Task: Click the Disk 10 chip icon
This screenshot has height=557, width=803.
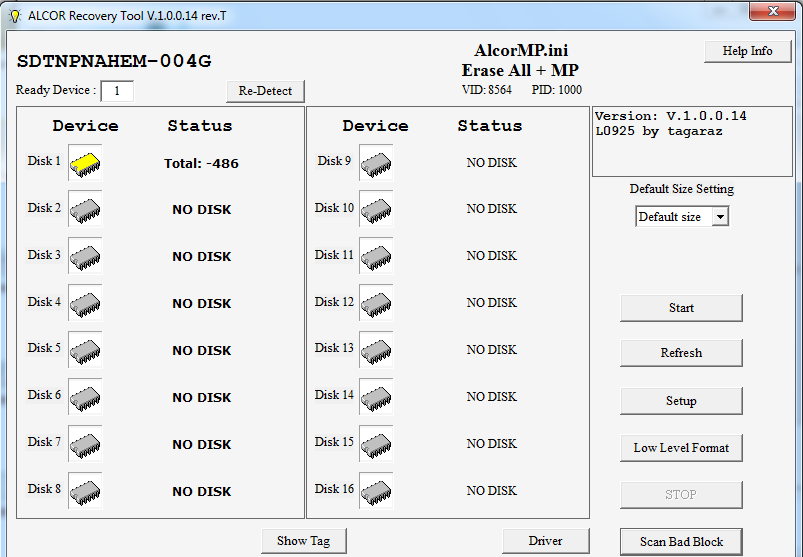Action: 376,209
